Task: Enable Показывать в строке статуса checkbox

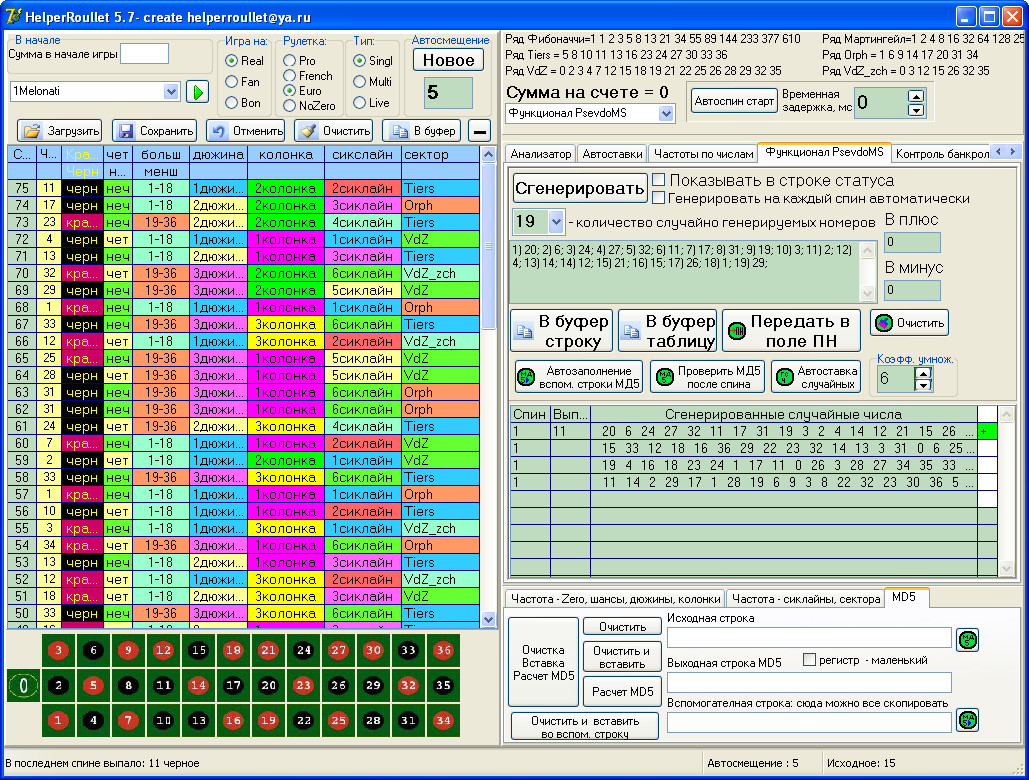Action: click(x=659, y=180)
